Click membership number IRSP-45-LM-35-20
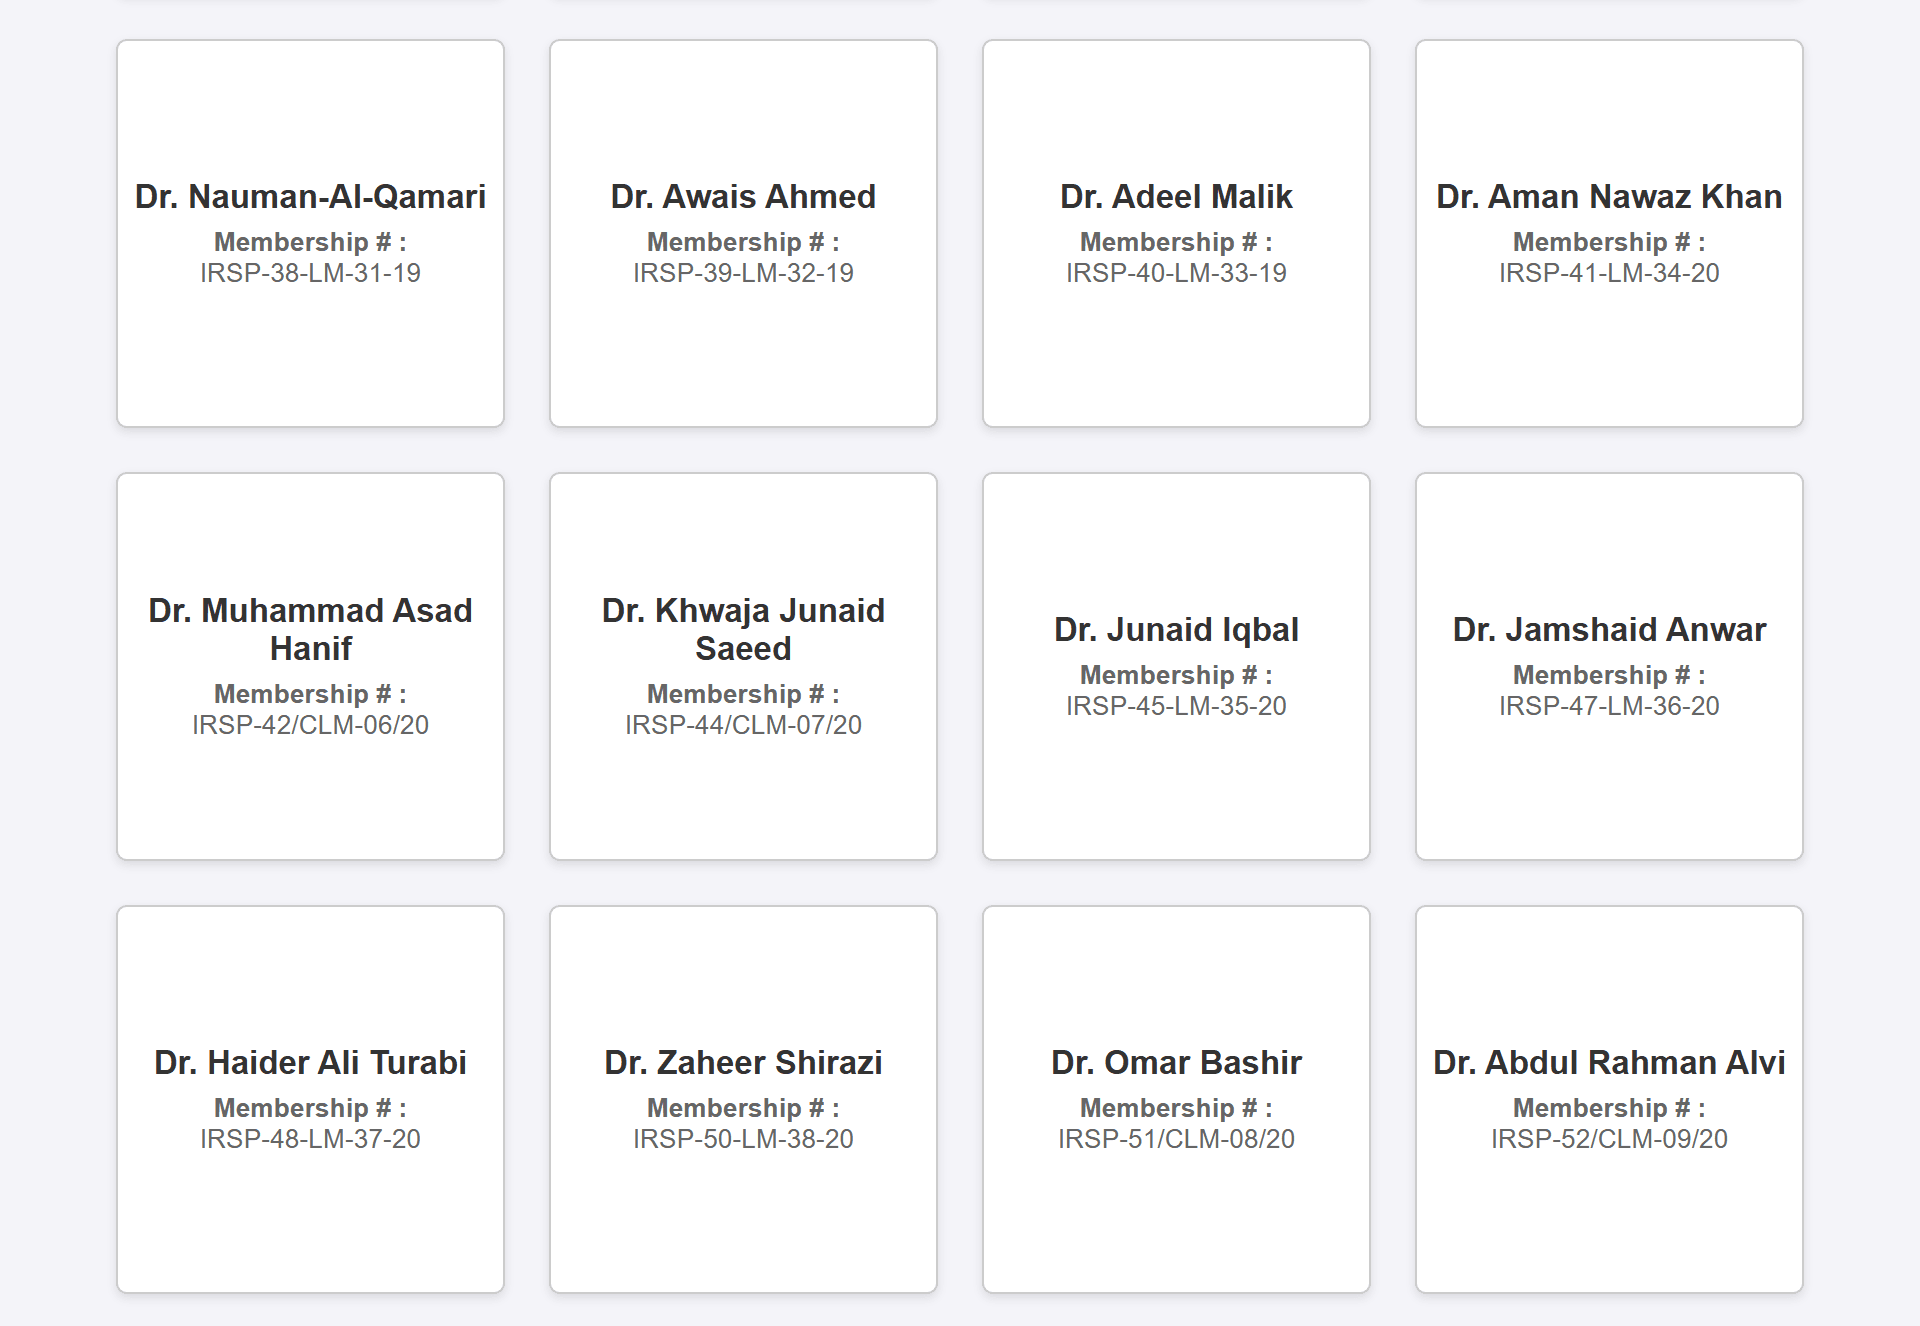The image size is (1920, 1326). 1176,706
